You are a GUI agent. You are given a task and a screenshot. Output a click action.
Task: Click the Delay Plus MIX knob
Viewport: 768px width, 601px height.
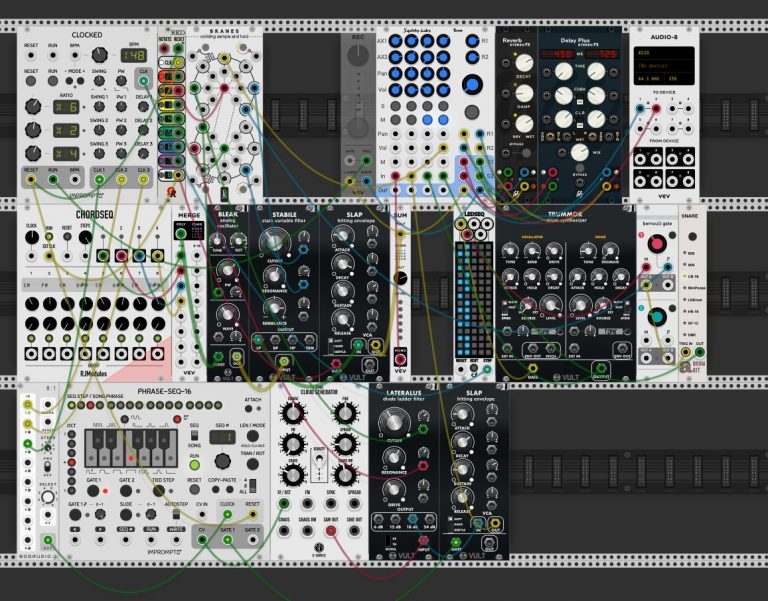(x=580, y=152)
